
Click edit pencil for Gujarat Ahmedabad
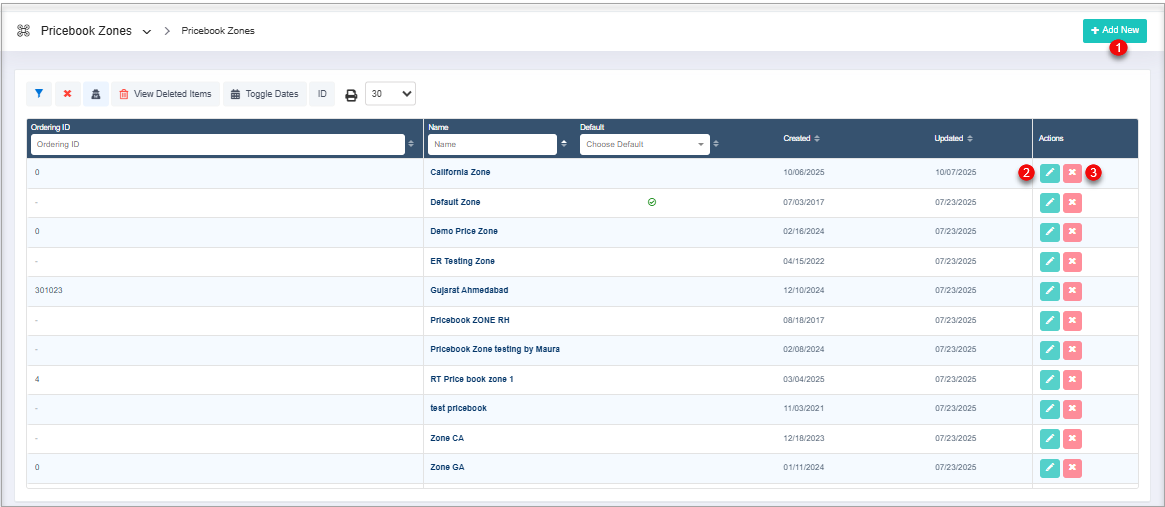click(1049, 291)
